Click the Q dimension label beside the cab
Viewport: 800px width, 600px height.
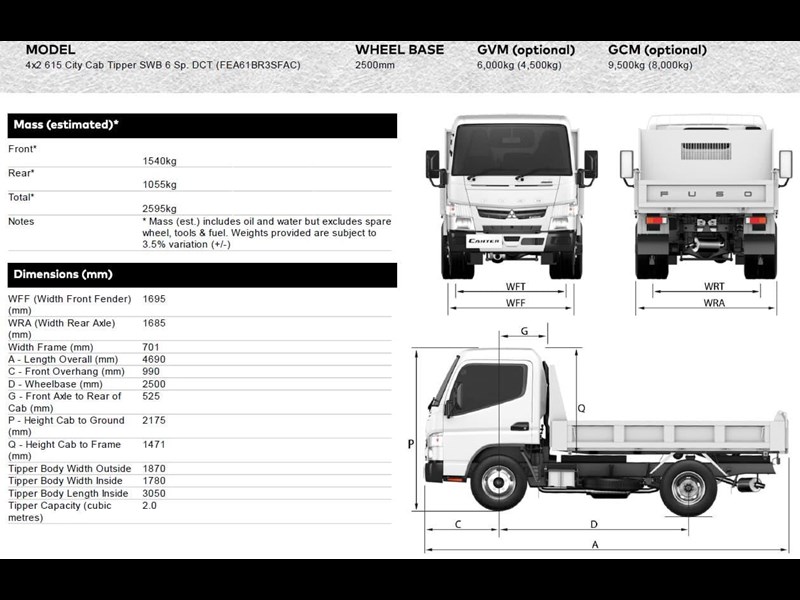(581, 408)
